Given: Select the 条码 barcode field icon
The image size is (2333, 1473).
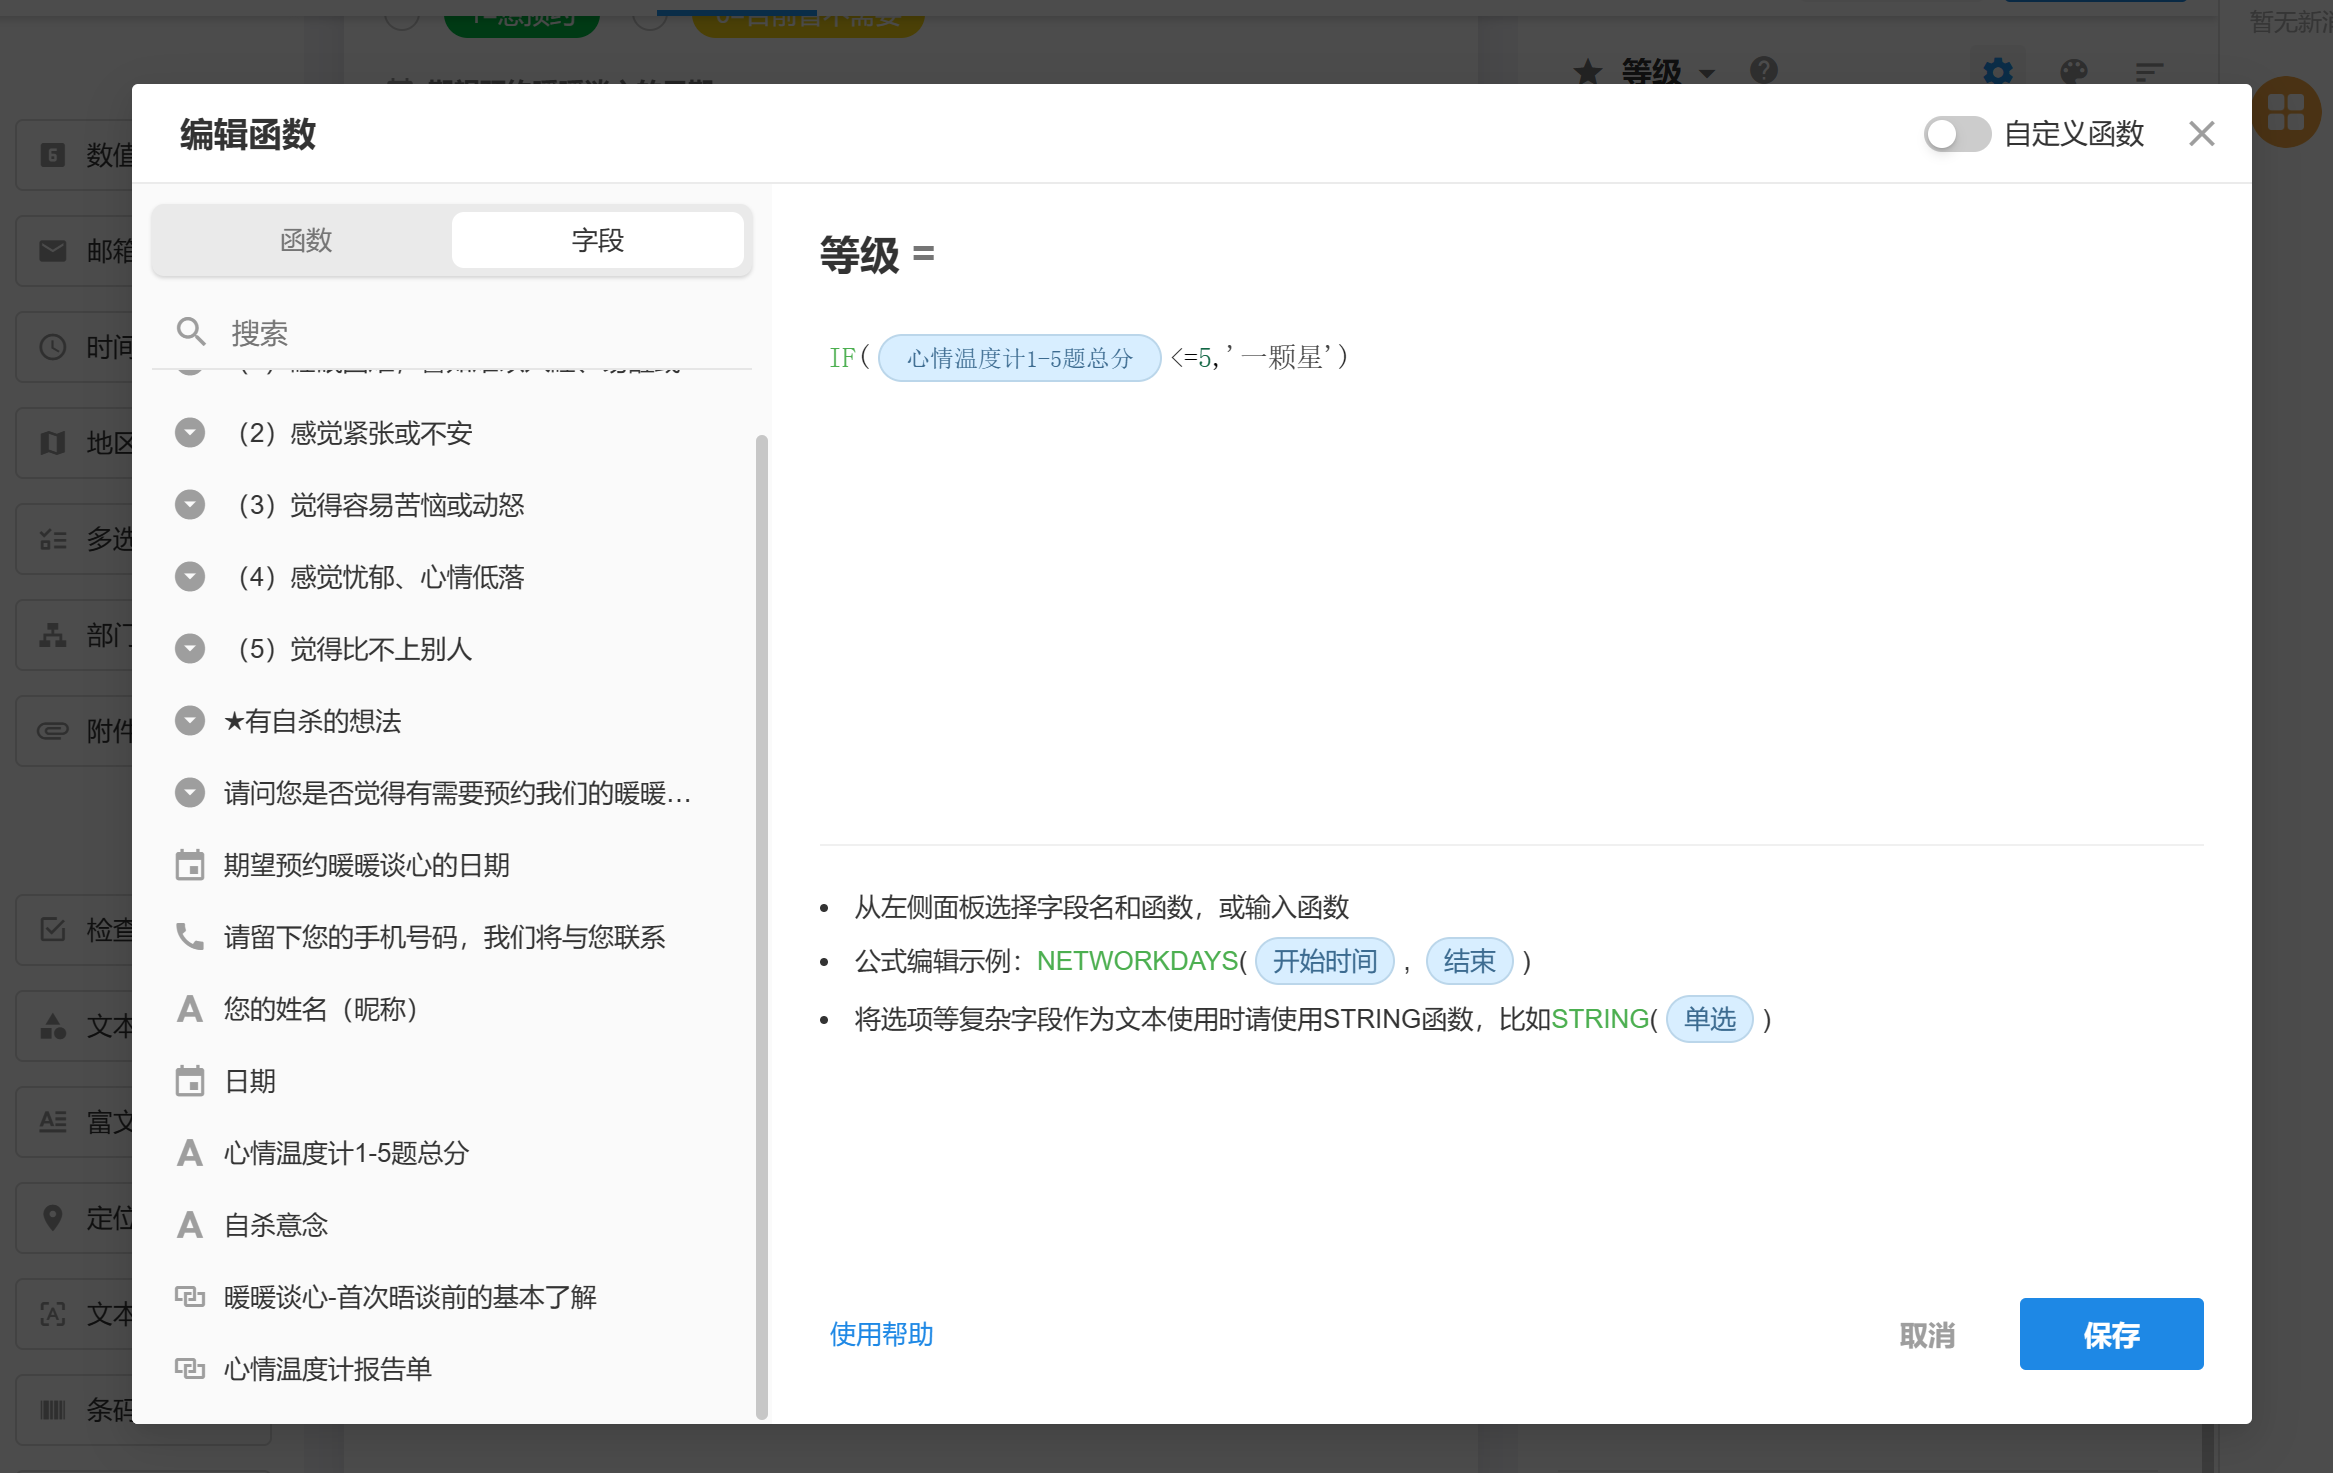Looking at the screenshot, I should click(x=53, y=1409).
